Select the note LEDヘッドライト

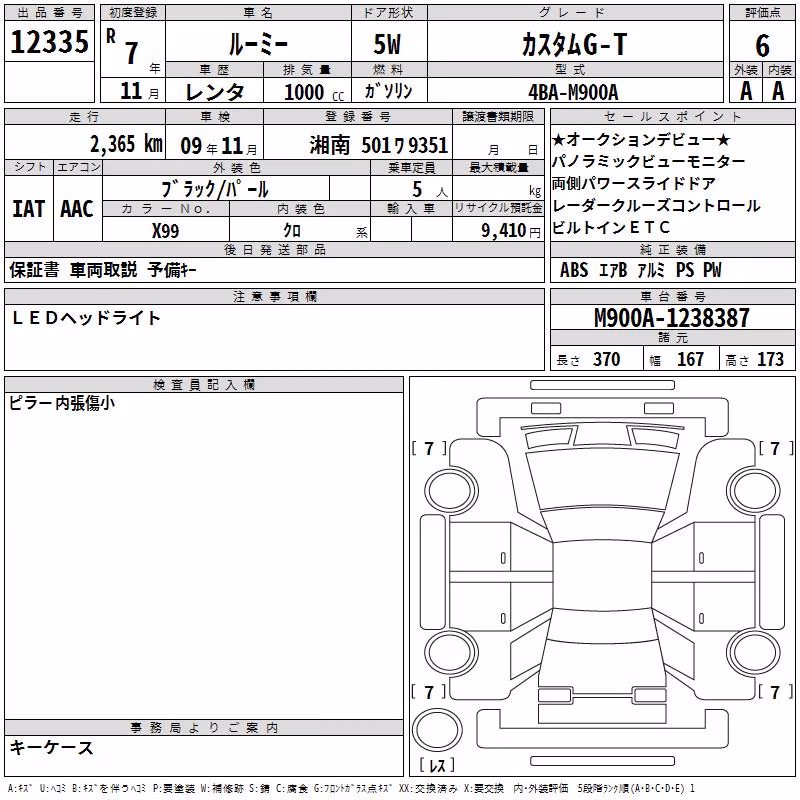[86, 318]
